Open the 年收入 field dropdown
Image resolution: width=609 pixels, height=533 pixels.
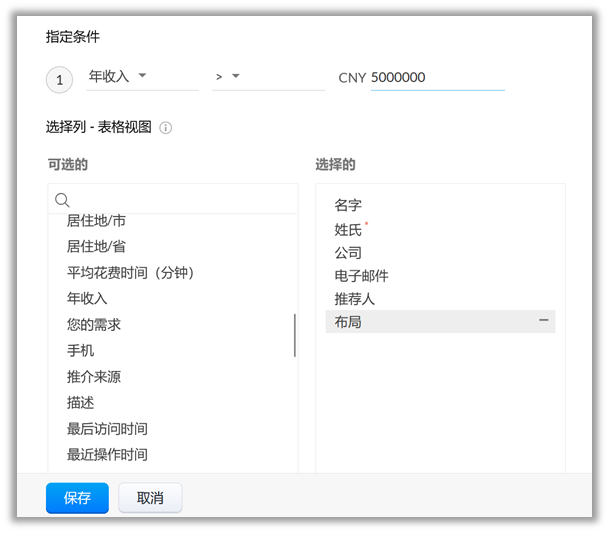pos(142,76)
